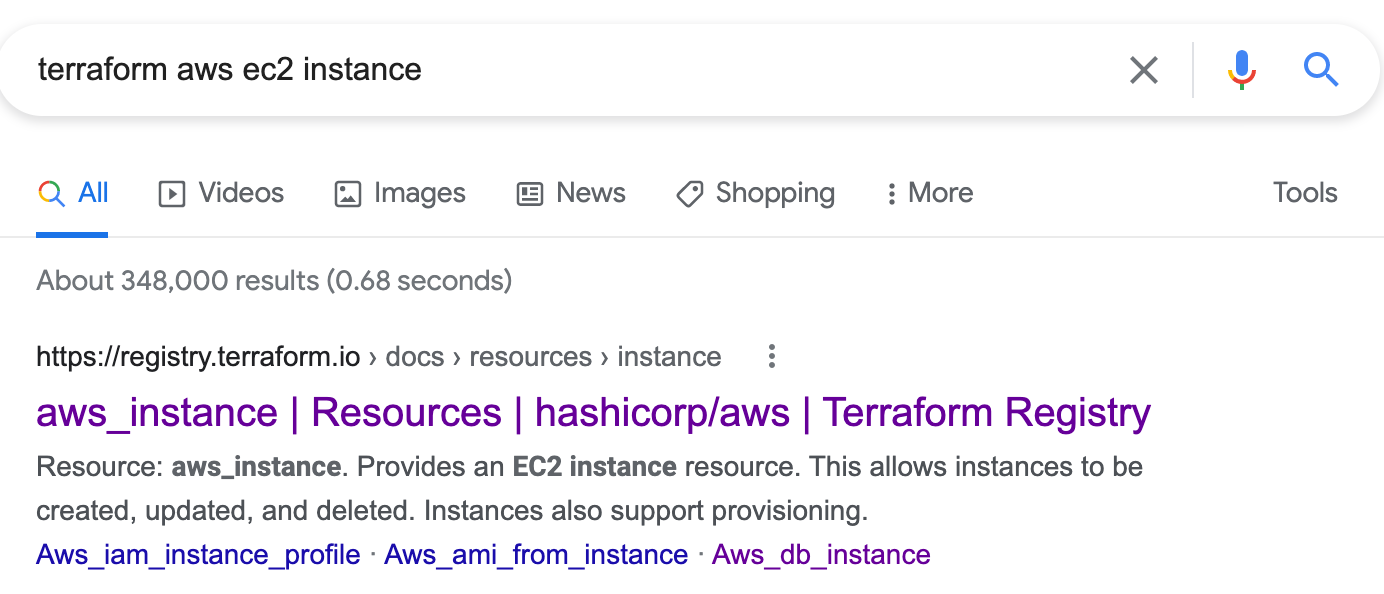Open the three-dot options beside result URL
Screen dimensions: 1384x594
771,357
